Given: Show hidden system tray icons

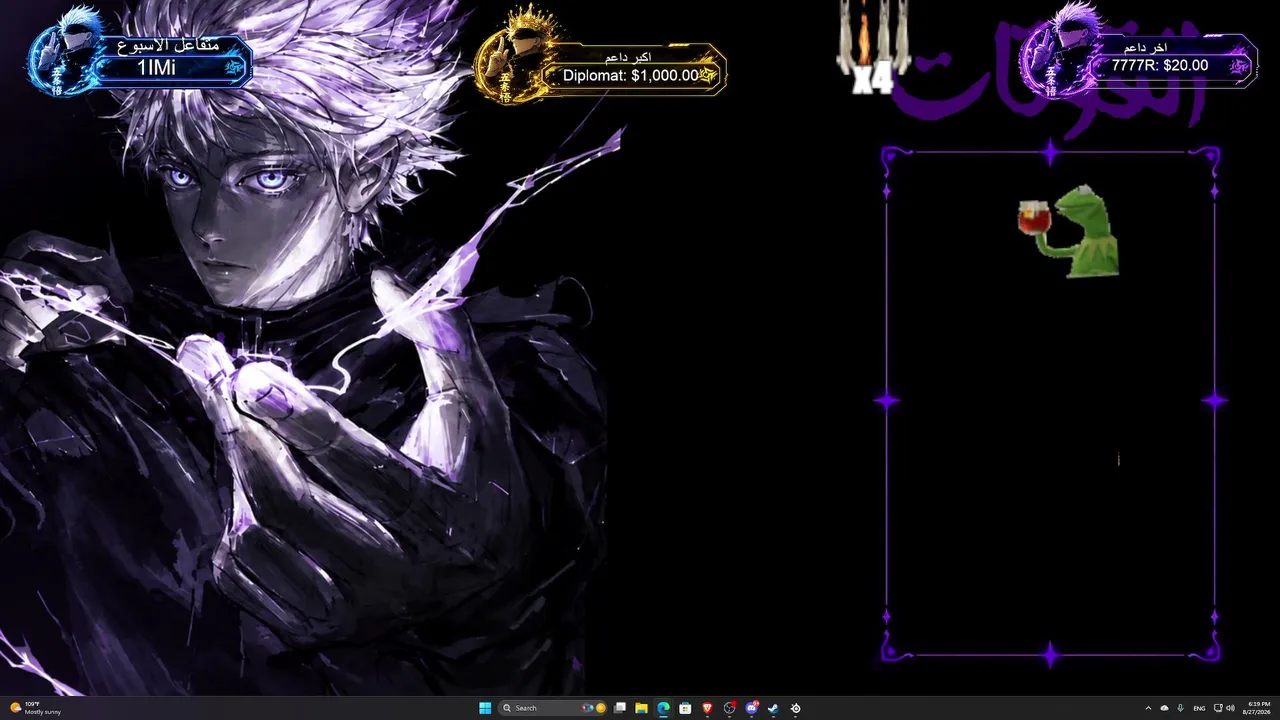Looking at the screenshot, I should (1148, 708).
